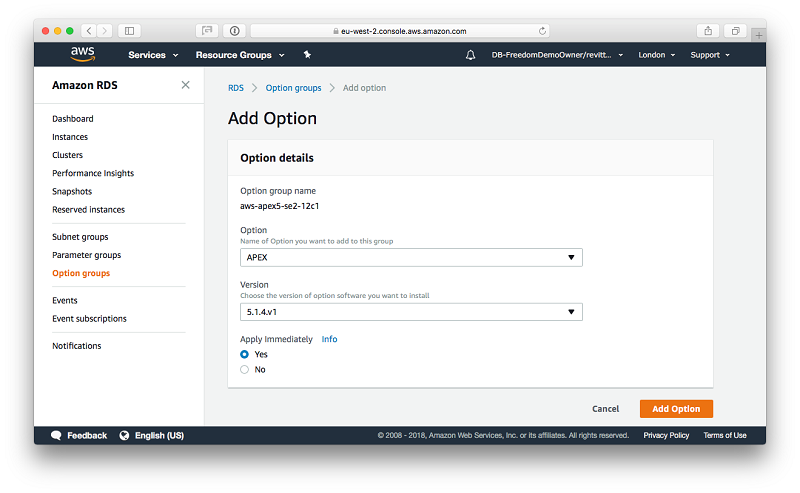
Task: Open Reserved instances in sidebar
Action: point(88,209)
